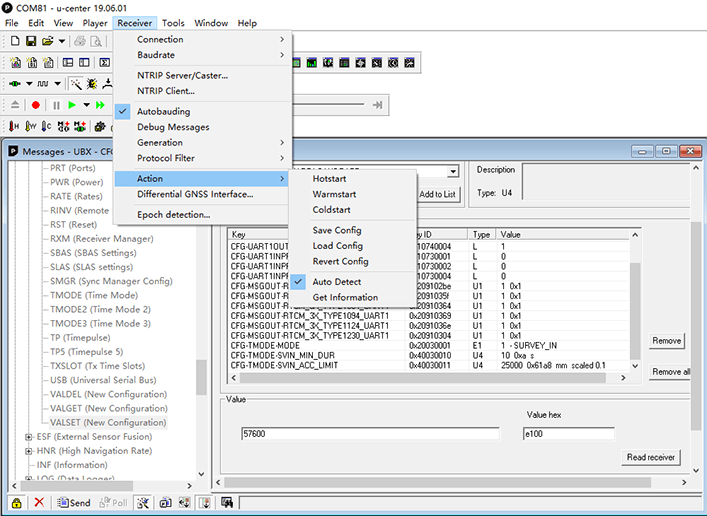Open the key name combo box dropdown arrow
This screenshot has height=516, width=707.
coord(453,171)
